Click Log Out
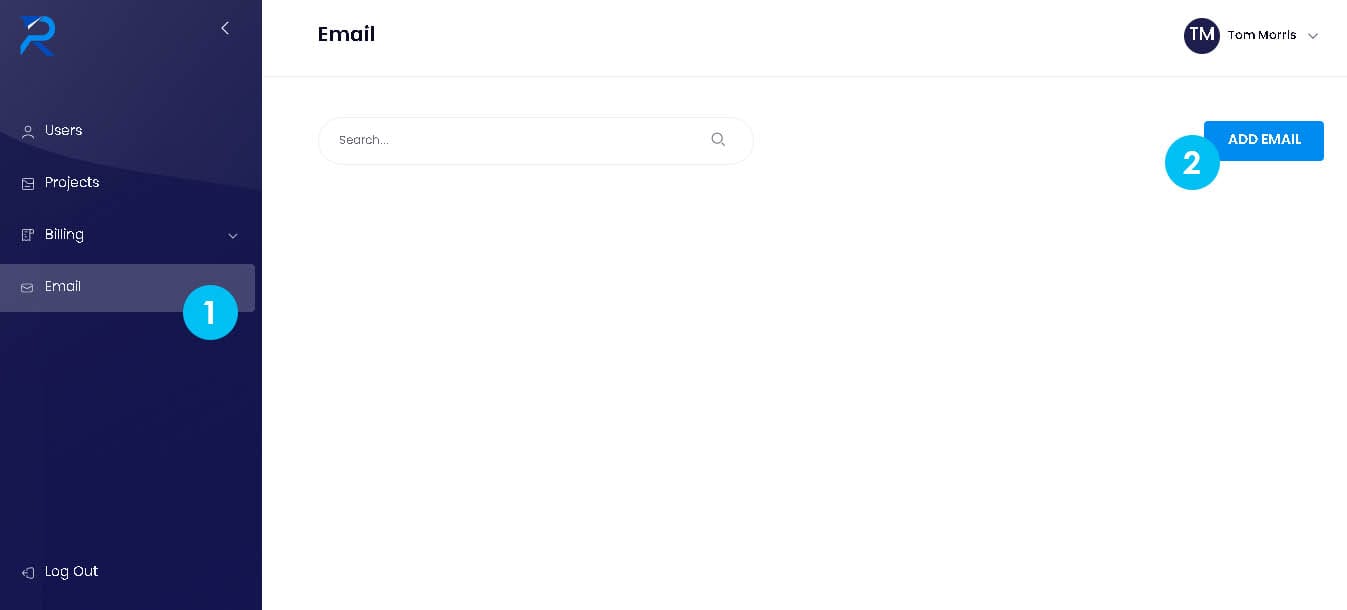This screenshot has height=610, width=1347. [x=71, y=571]
